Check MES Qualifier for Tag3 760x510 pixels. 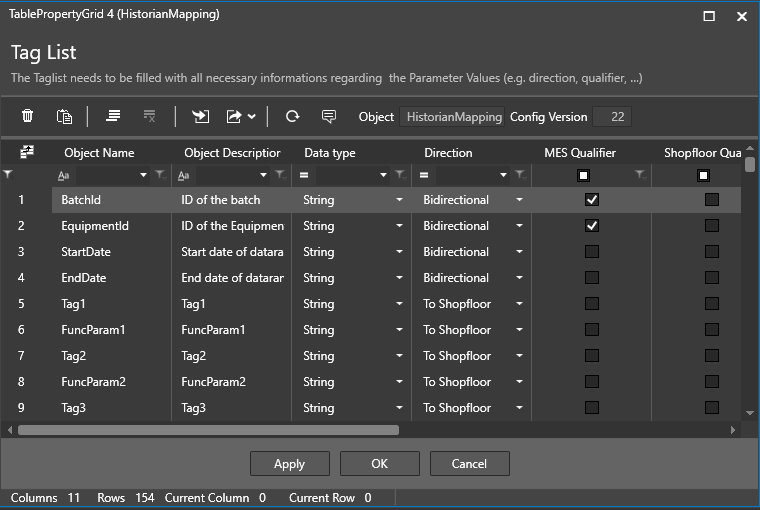pos(592,408)
